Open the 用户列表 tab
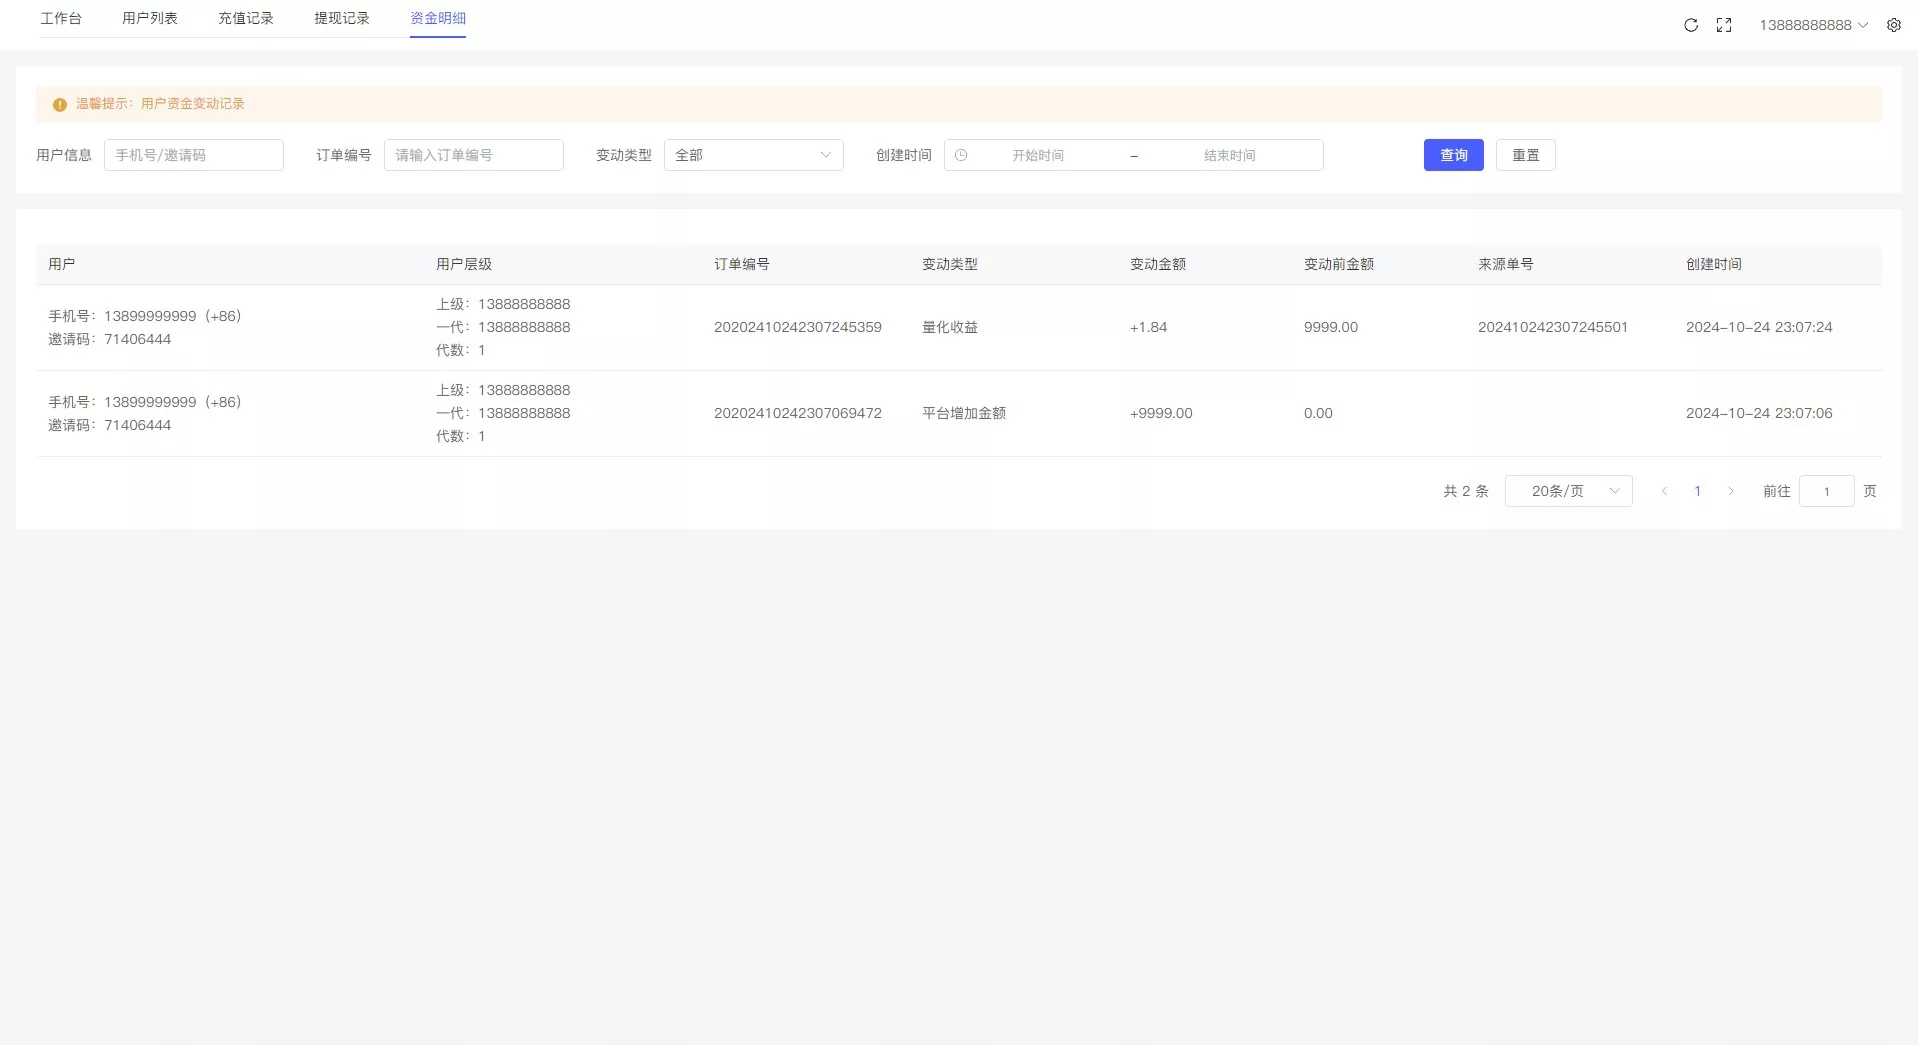 click(150, 18)
